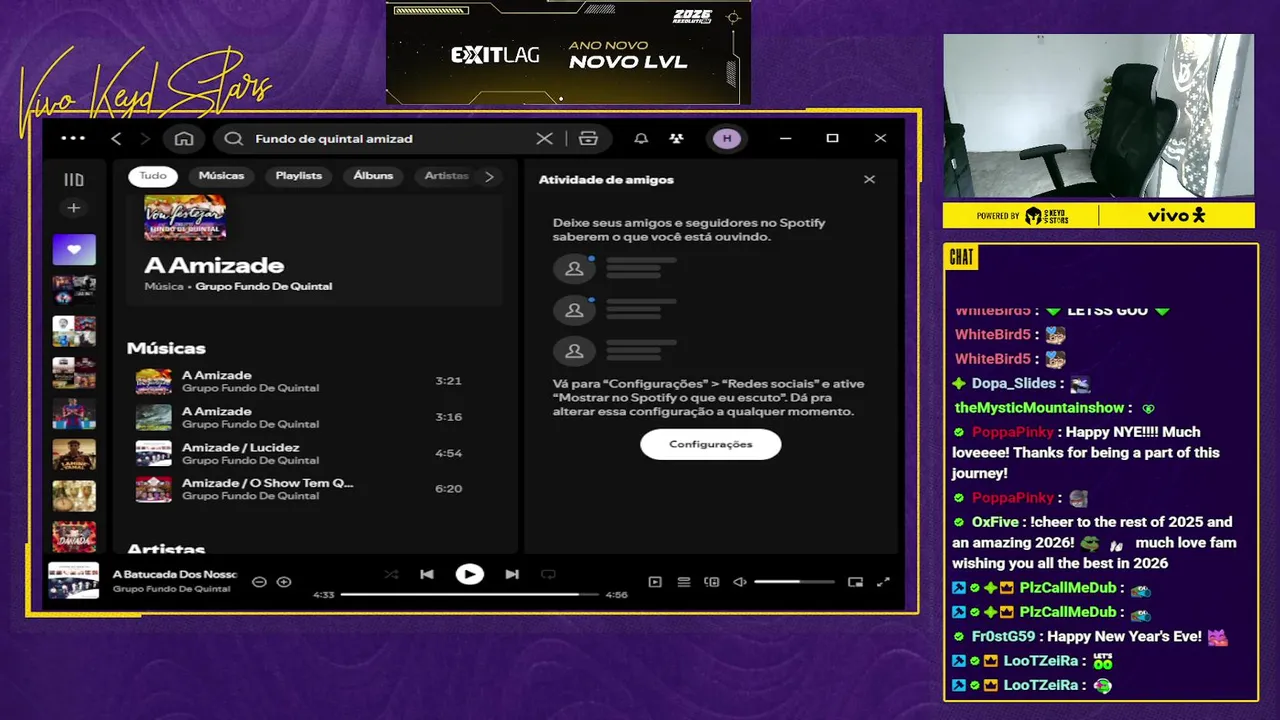Toggle repeat mode
This screenshot has height=720, width=1280.
pyautogui.click(x=548, y=574)
